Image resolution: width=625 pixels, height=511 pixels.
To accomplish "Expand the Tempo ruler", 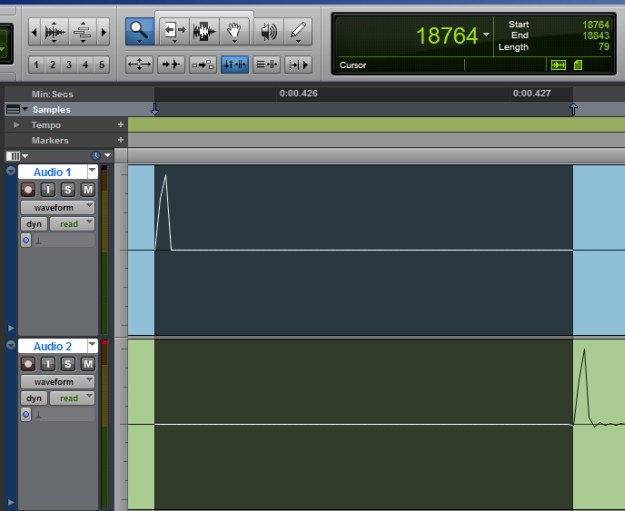I will [17, 125].
